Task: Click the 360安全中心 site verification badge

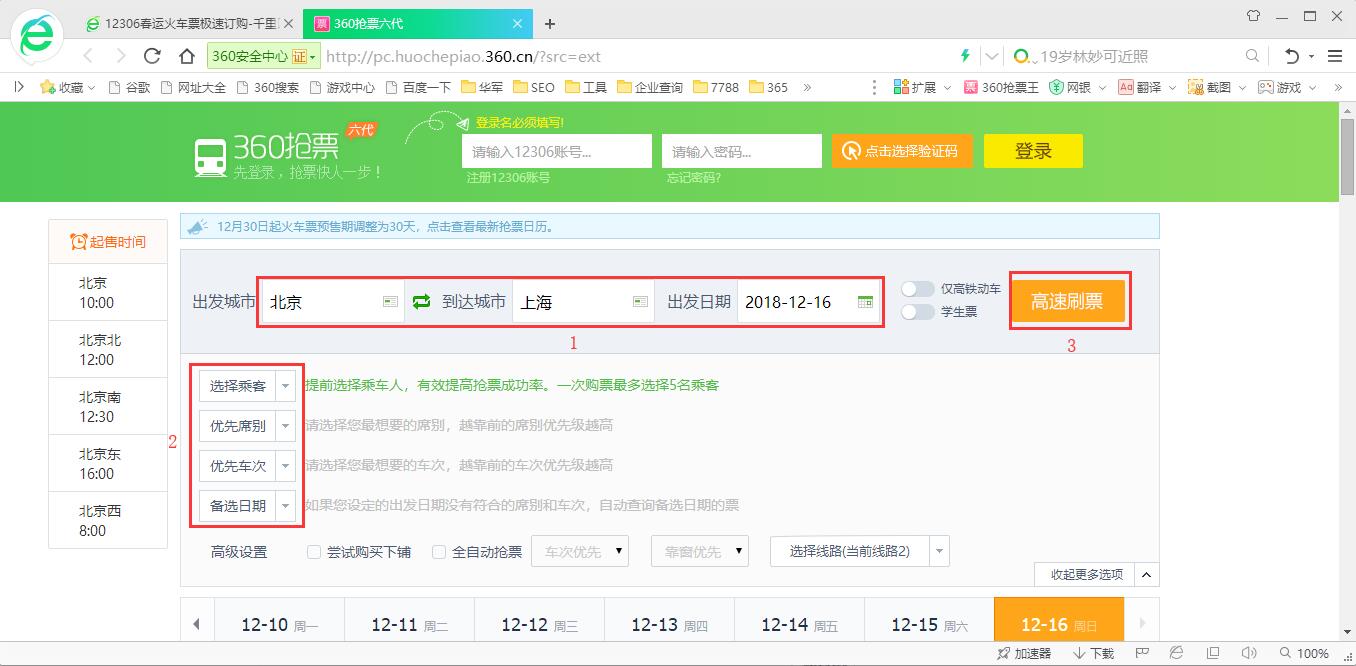Action: (x=258, y=57)
